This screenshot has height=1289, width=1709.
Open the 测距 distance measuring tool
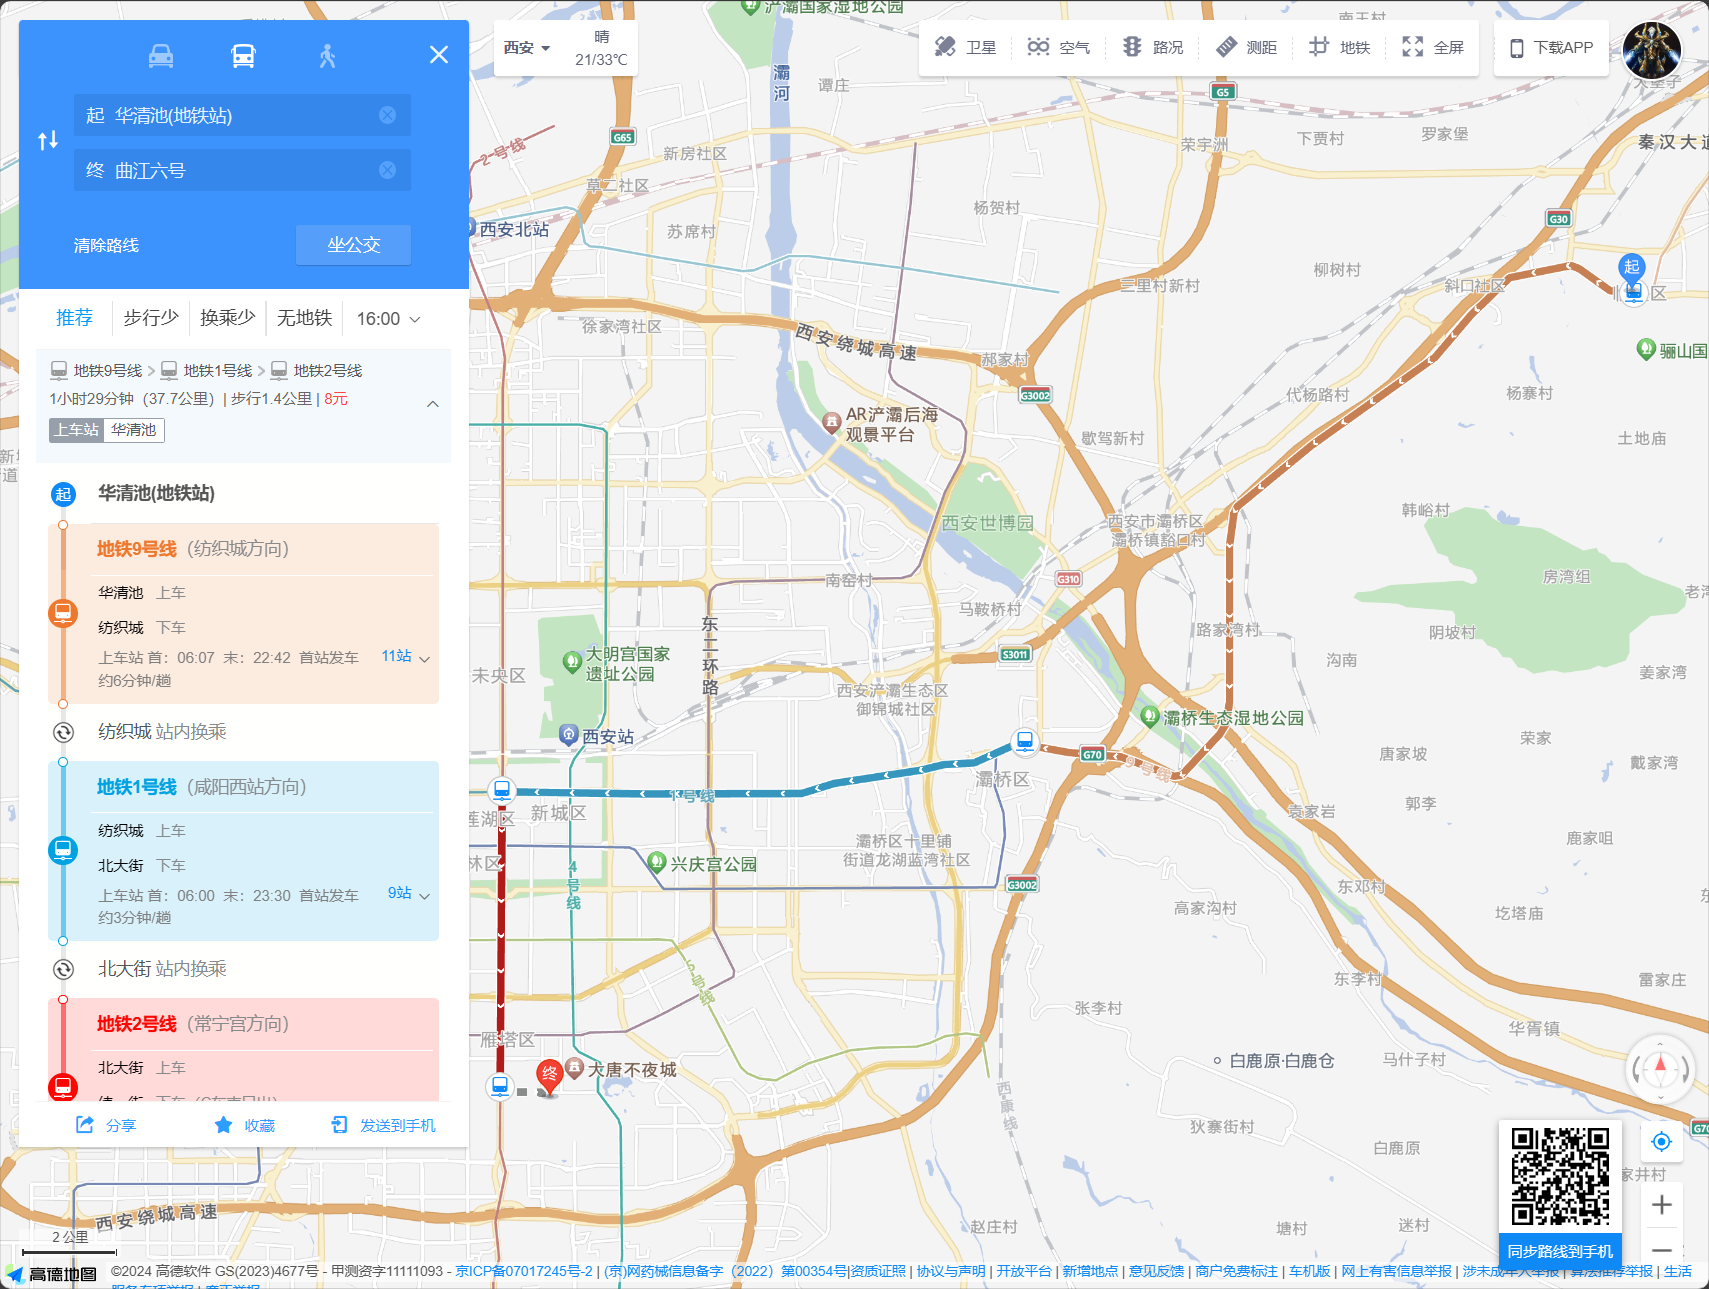(x=1246, y=47)
